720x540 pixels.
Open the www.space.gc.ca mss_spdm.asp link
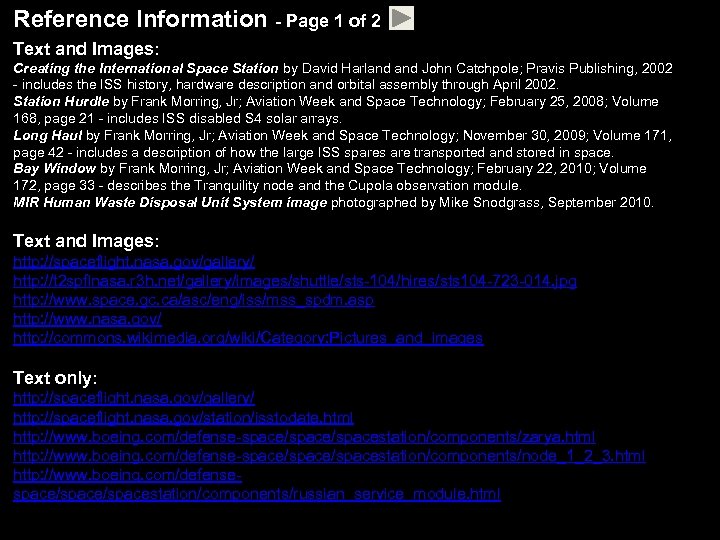(194, 300)
